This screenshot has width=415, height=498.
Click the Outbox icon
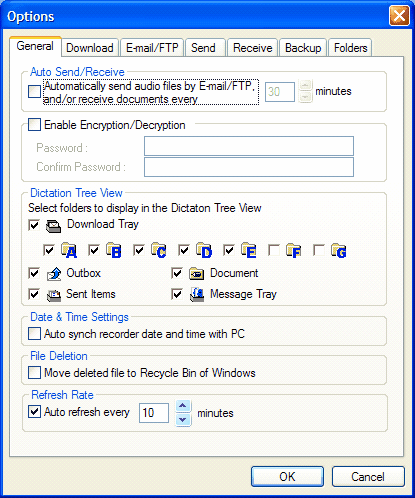pos(54,274)
